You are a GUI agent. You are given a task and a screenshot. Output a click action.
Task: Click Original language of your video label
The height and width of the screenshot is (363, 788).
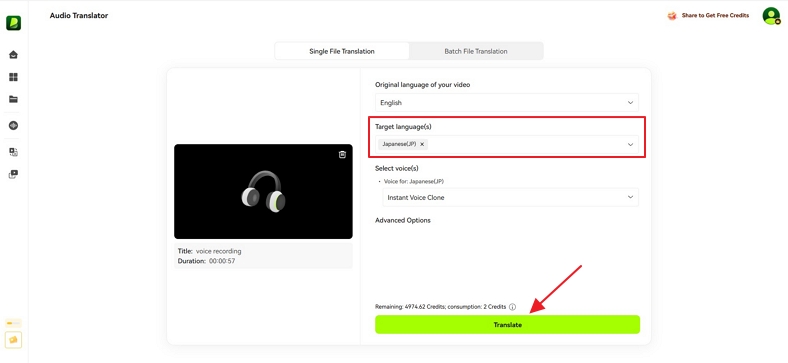[423, 84]
